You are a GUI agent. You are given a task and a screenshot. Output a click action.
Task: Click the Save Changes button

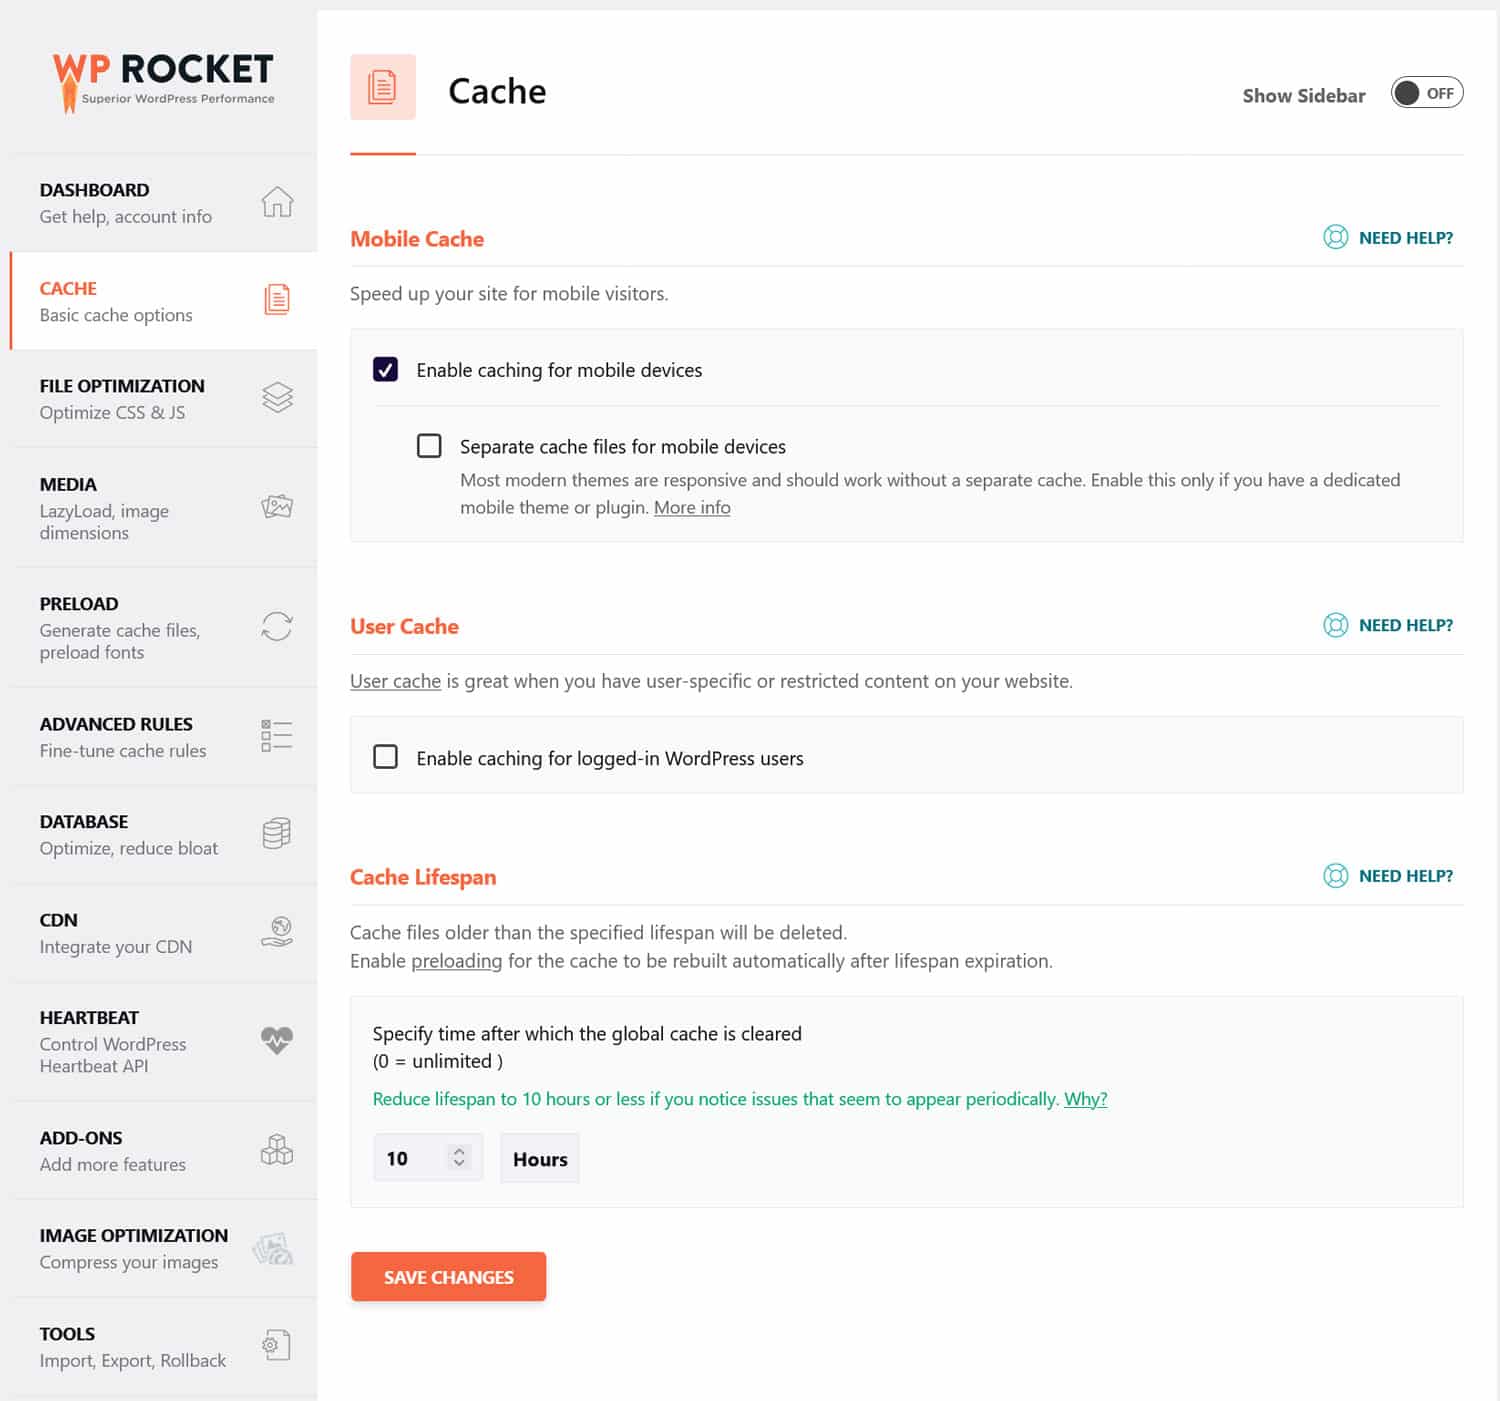tap(448, 1277)
